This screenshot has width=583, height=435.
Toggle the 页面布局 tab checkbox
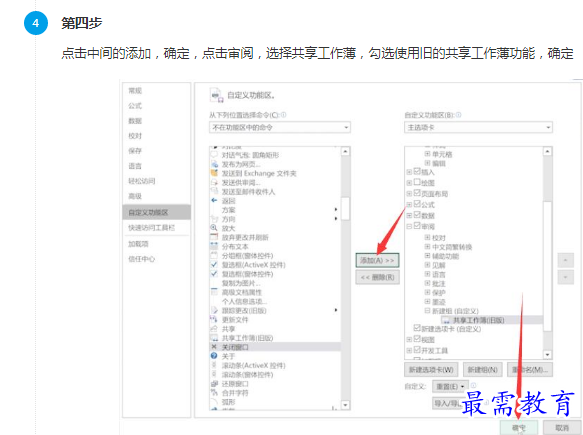(417, 193)
